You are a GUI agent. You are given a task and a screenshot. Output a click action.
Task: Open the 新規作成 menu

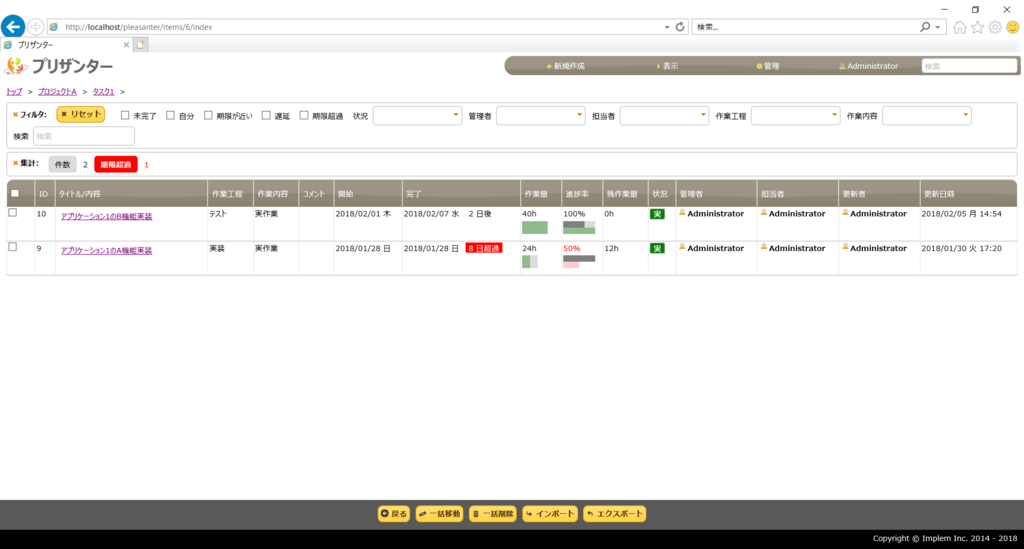coord(566,66)
